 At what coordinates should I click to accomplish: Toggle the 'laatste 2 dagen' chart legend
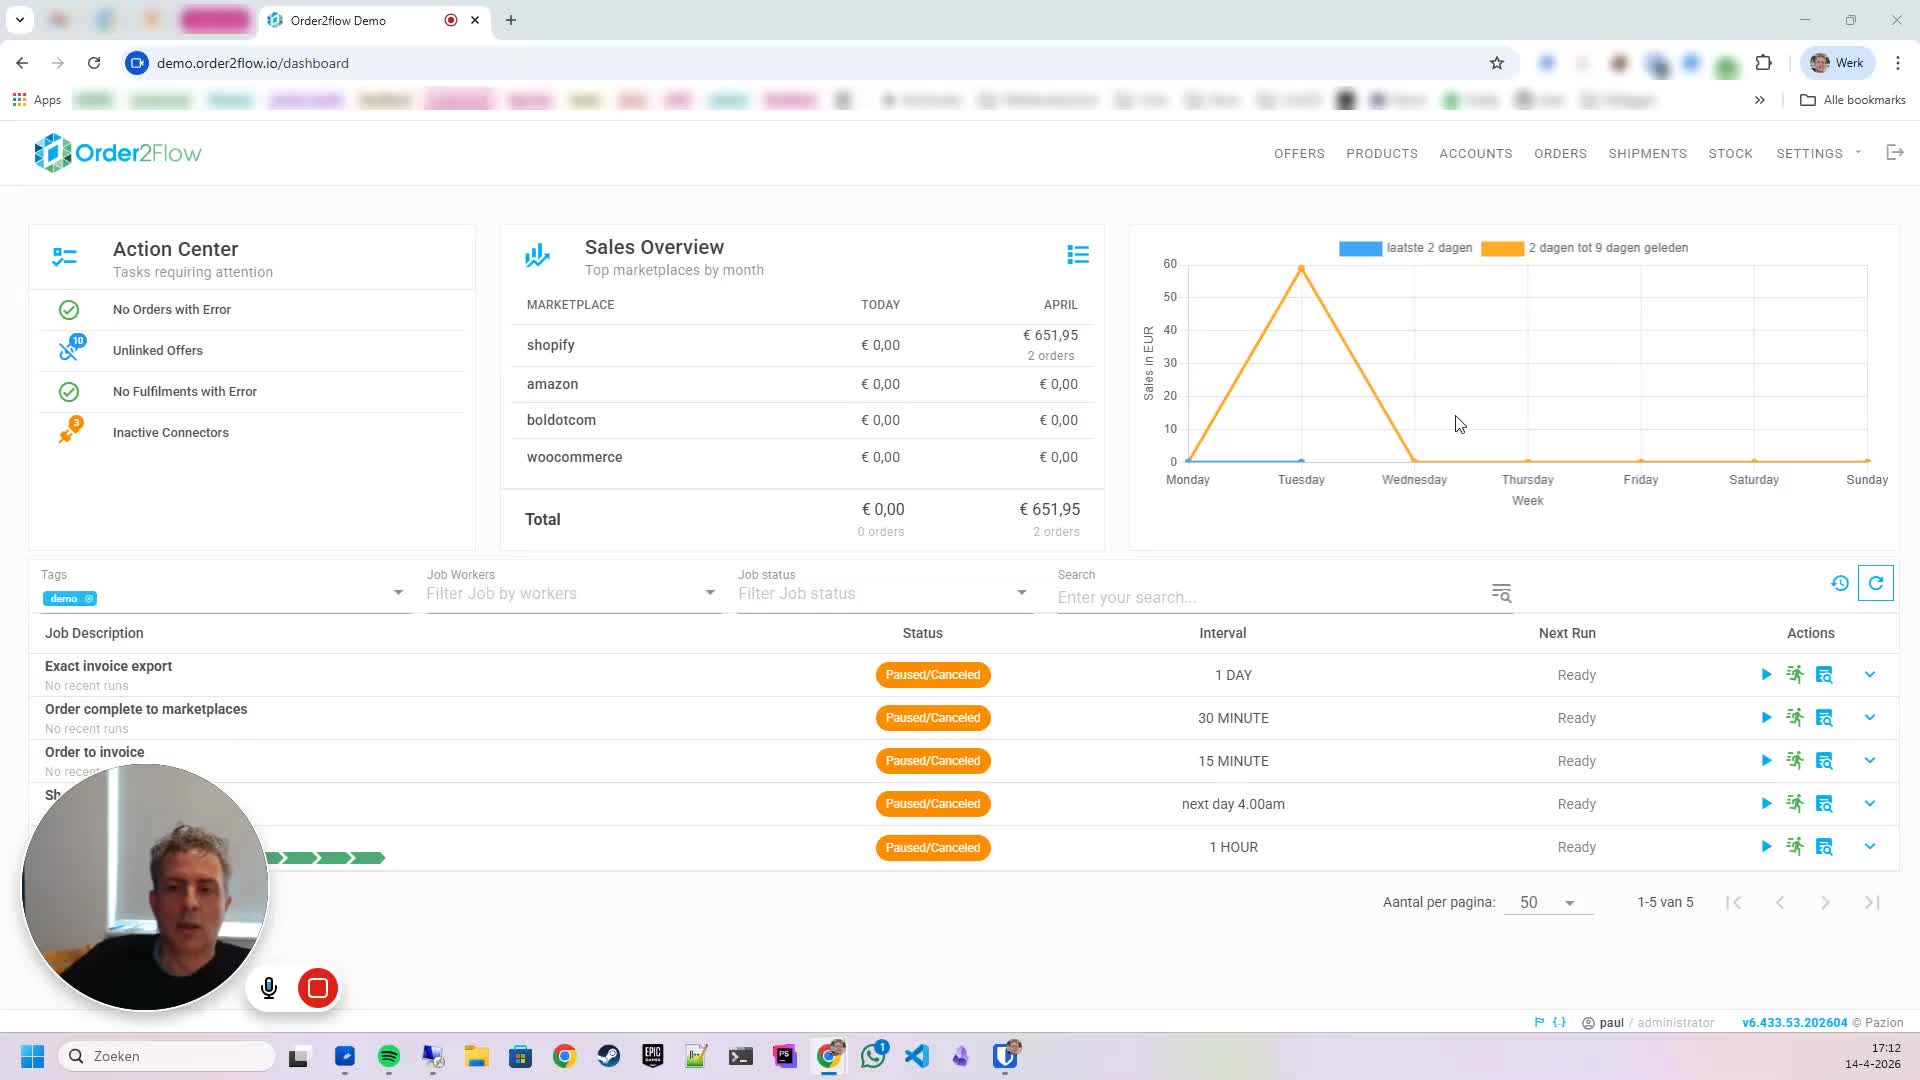tap(1405, 248)
